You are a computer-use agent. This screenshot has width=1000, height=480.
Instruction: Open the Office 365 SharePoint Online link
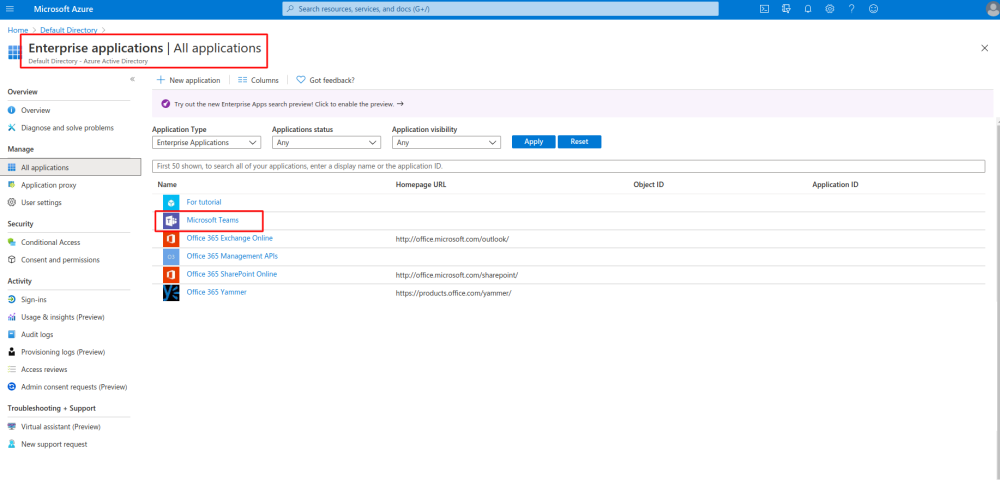[x=232, y=274]
